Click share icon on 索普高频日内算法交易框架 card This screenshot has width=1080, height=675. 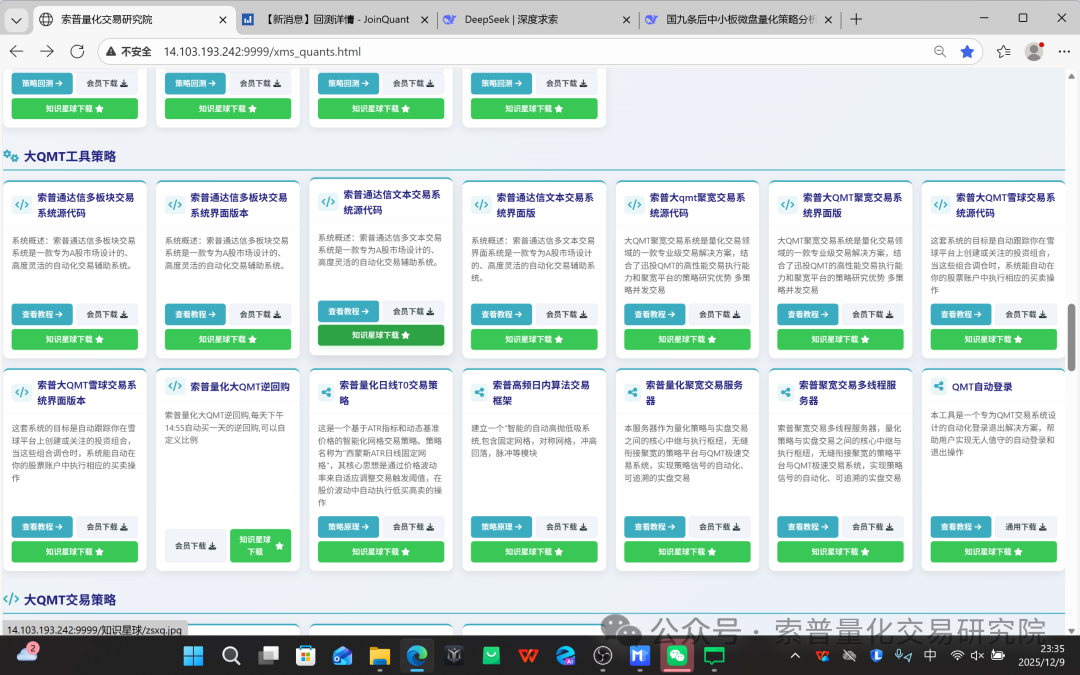tap(479, 393)
